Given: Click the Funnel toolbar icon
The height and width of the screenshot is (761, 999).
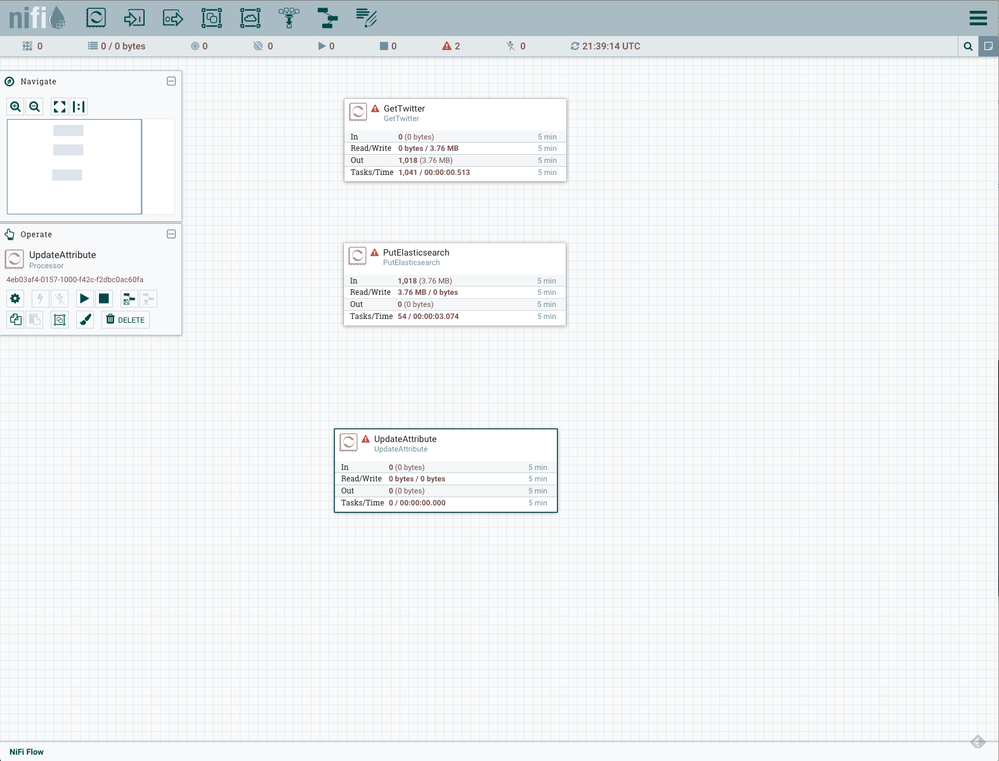Looking at the screenshot, I should tap(289, 17).
